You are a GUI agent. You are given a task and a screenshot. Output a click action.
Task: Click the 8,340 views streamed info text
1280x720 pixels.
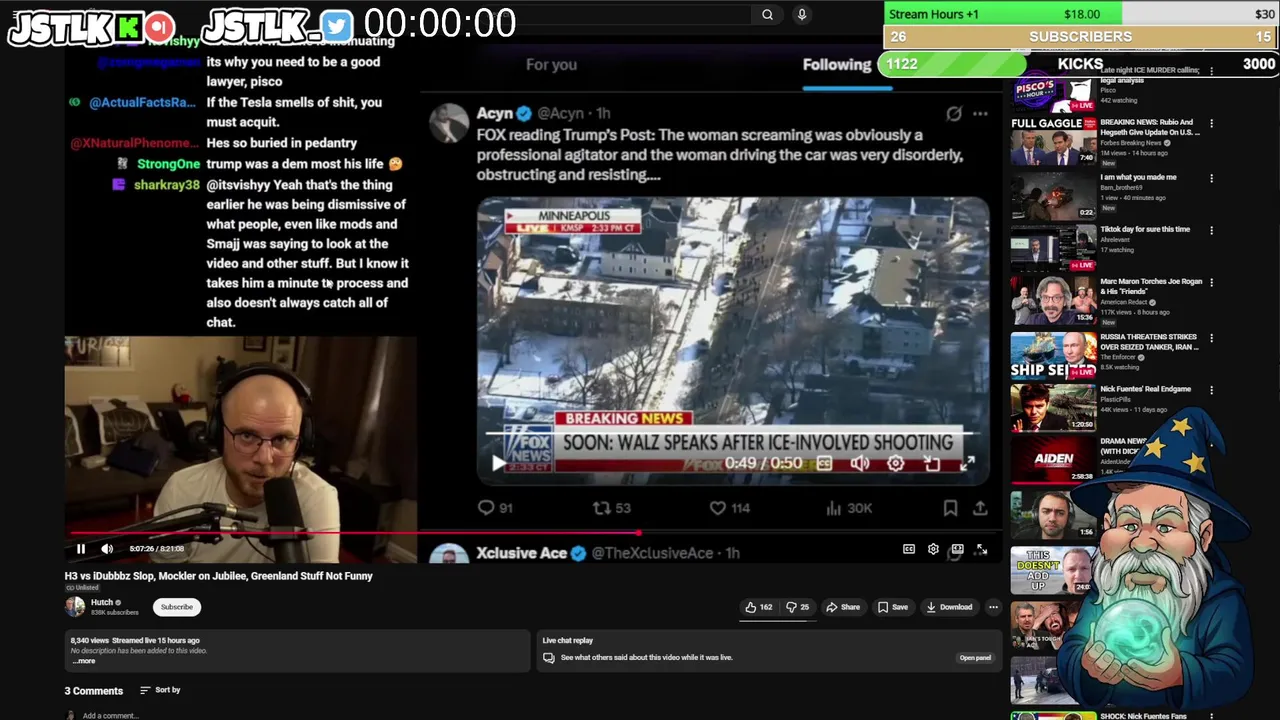click(x=135, y=640)
